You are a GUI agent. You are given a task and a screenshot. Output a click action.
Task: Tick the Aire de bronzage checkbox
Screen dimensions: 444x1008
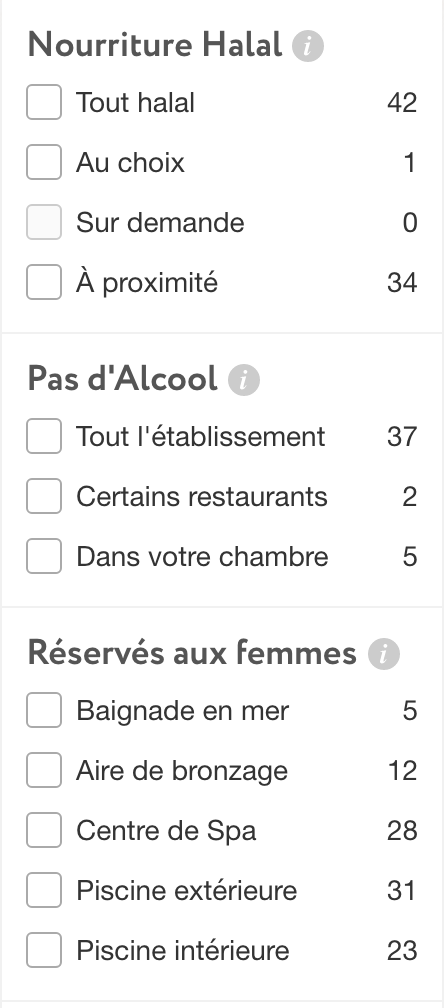point(44,770)
